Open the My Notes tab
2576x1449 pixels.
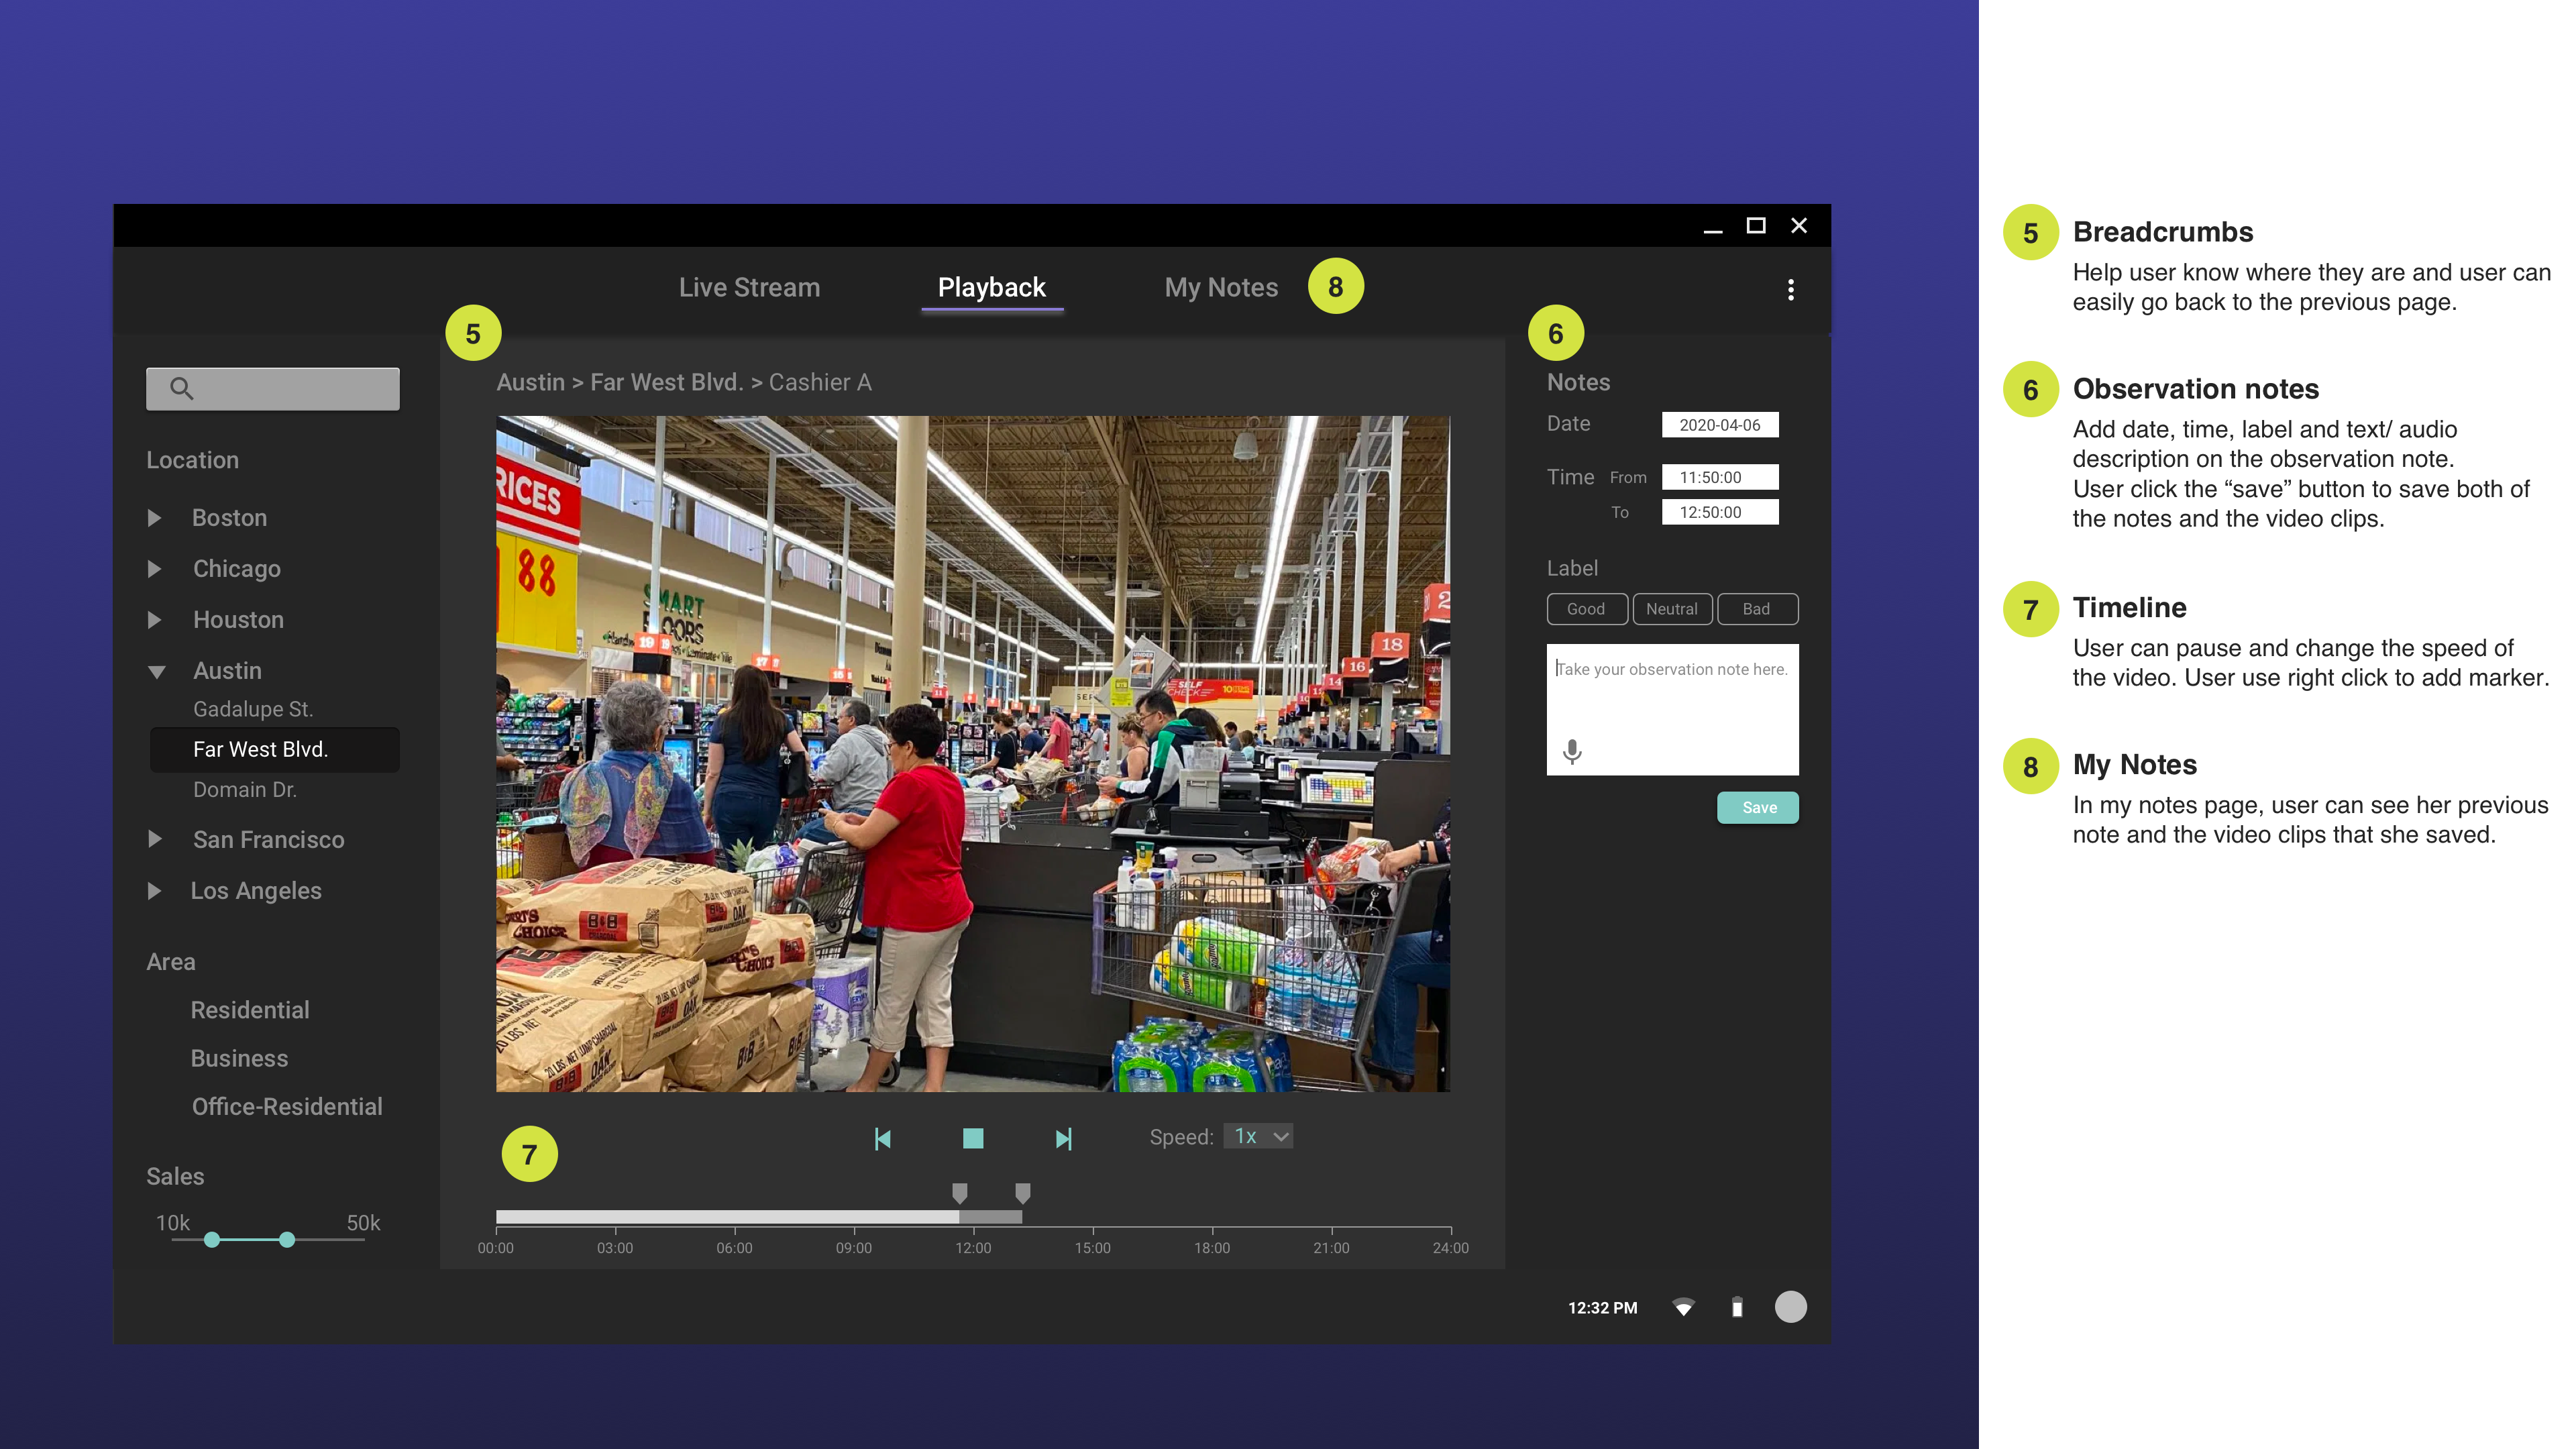pyautogui.click(x=1220, y=288)
